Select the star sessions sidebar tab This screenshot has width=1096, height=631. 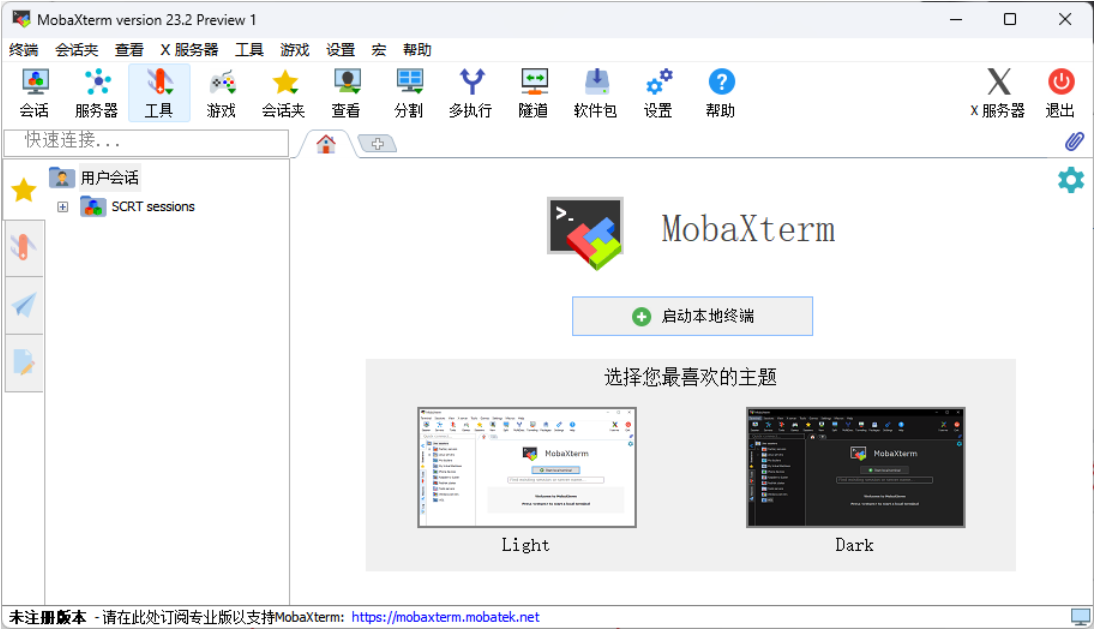(x=24, y=189)
